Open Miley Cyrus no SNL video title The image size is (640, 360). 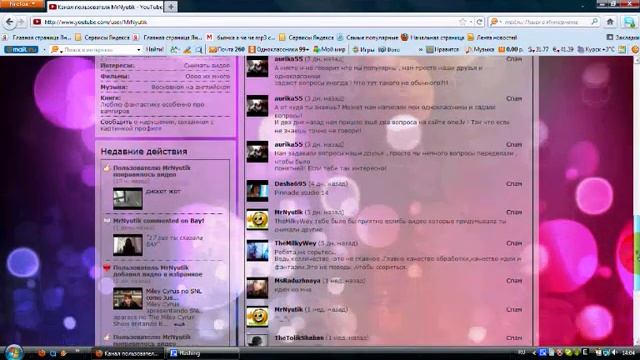point(174,294)
